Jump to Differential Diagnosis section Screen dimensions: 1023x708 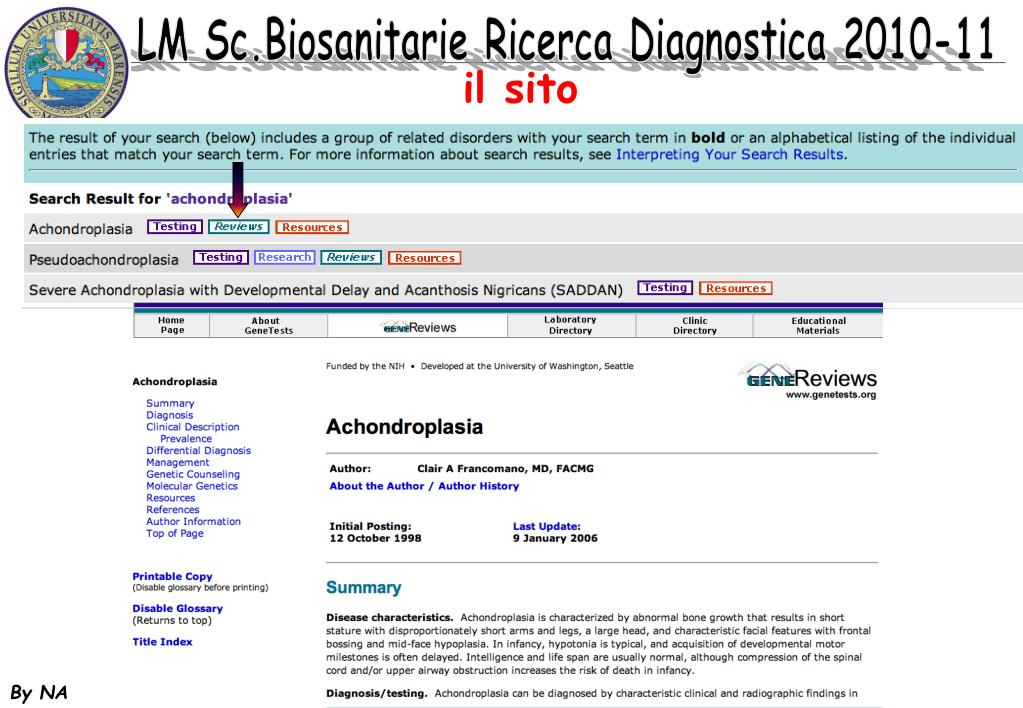(198, 450)
